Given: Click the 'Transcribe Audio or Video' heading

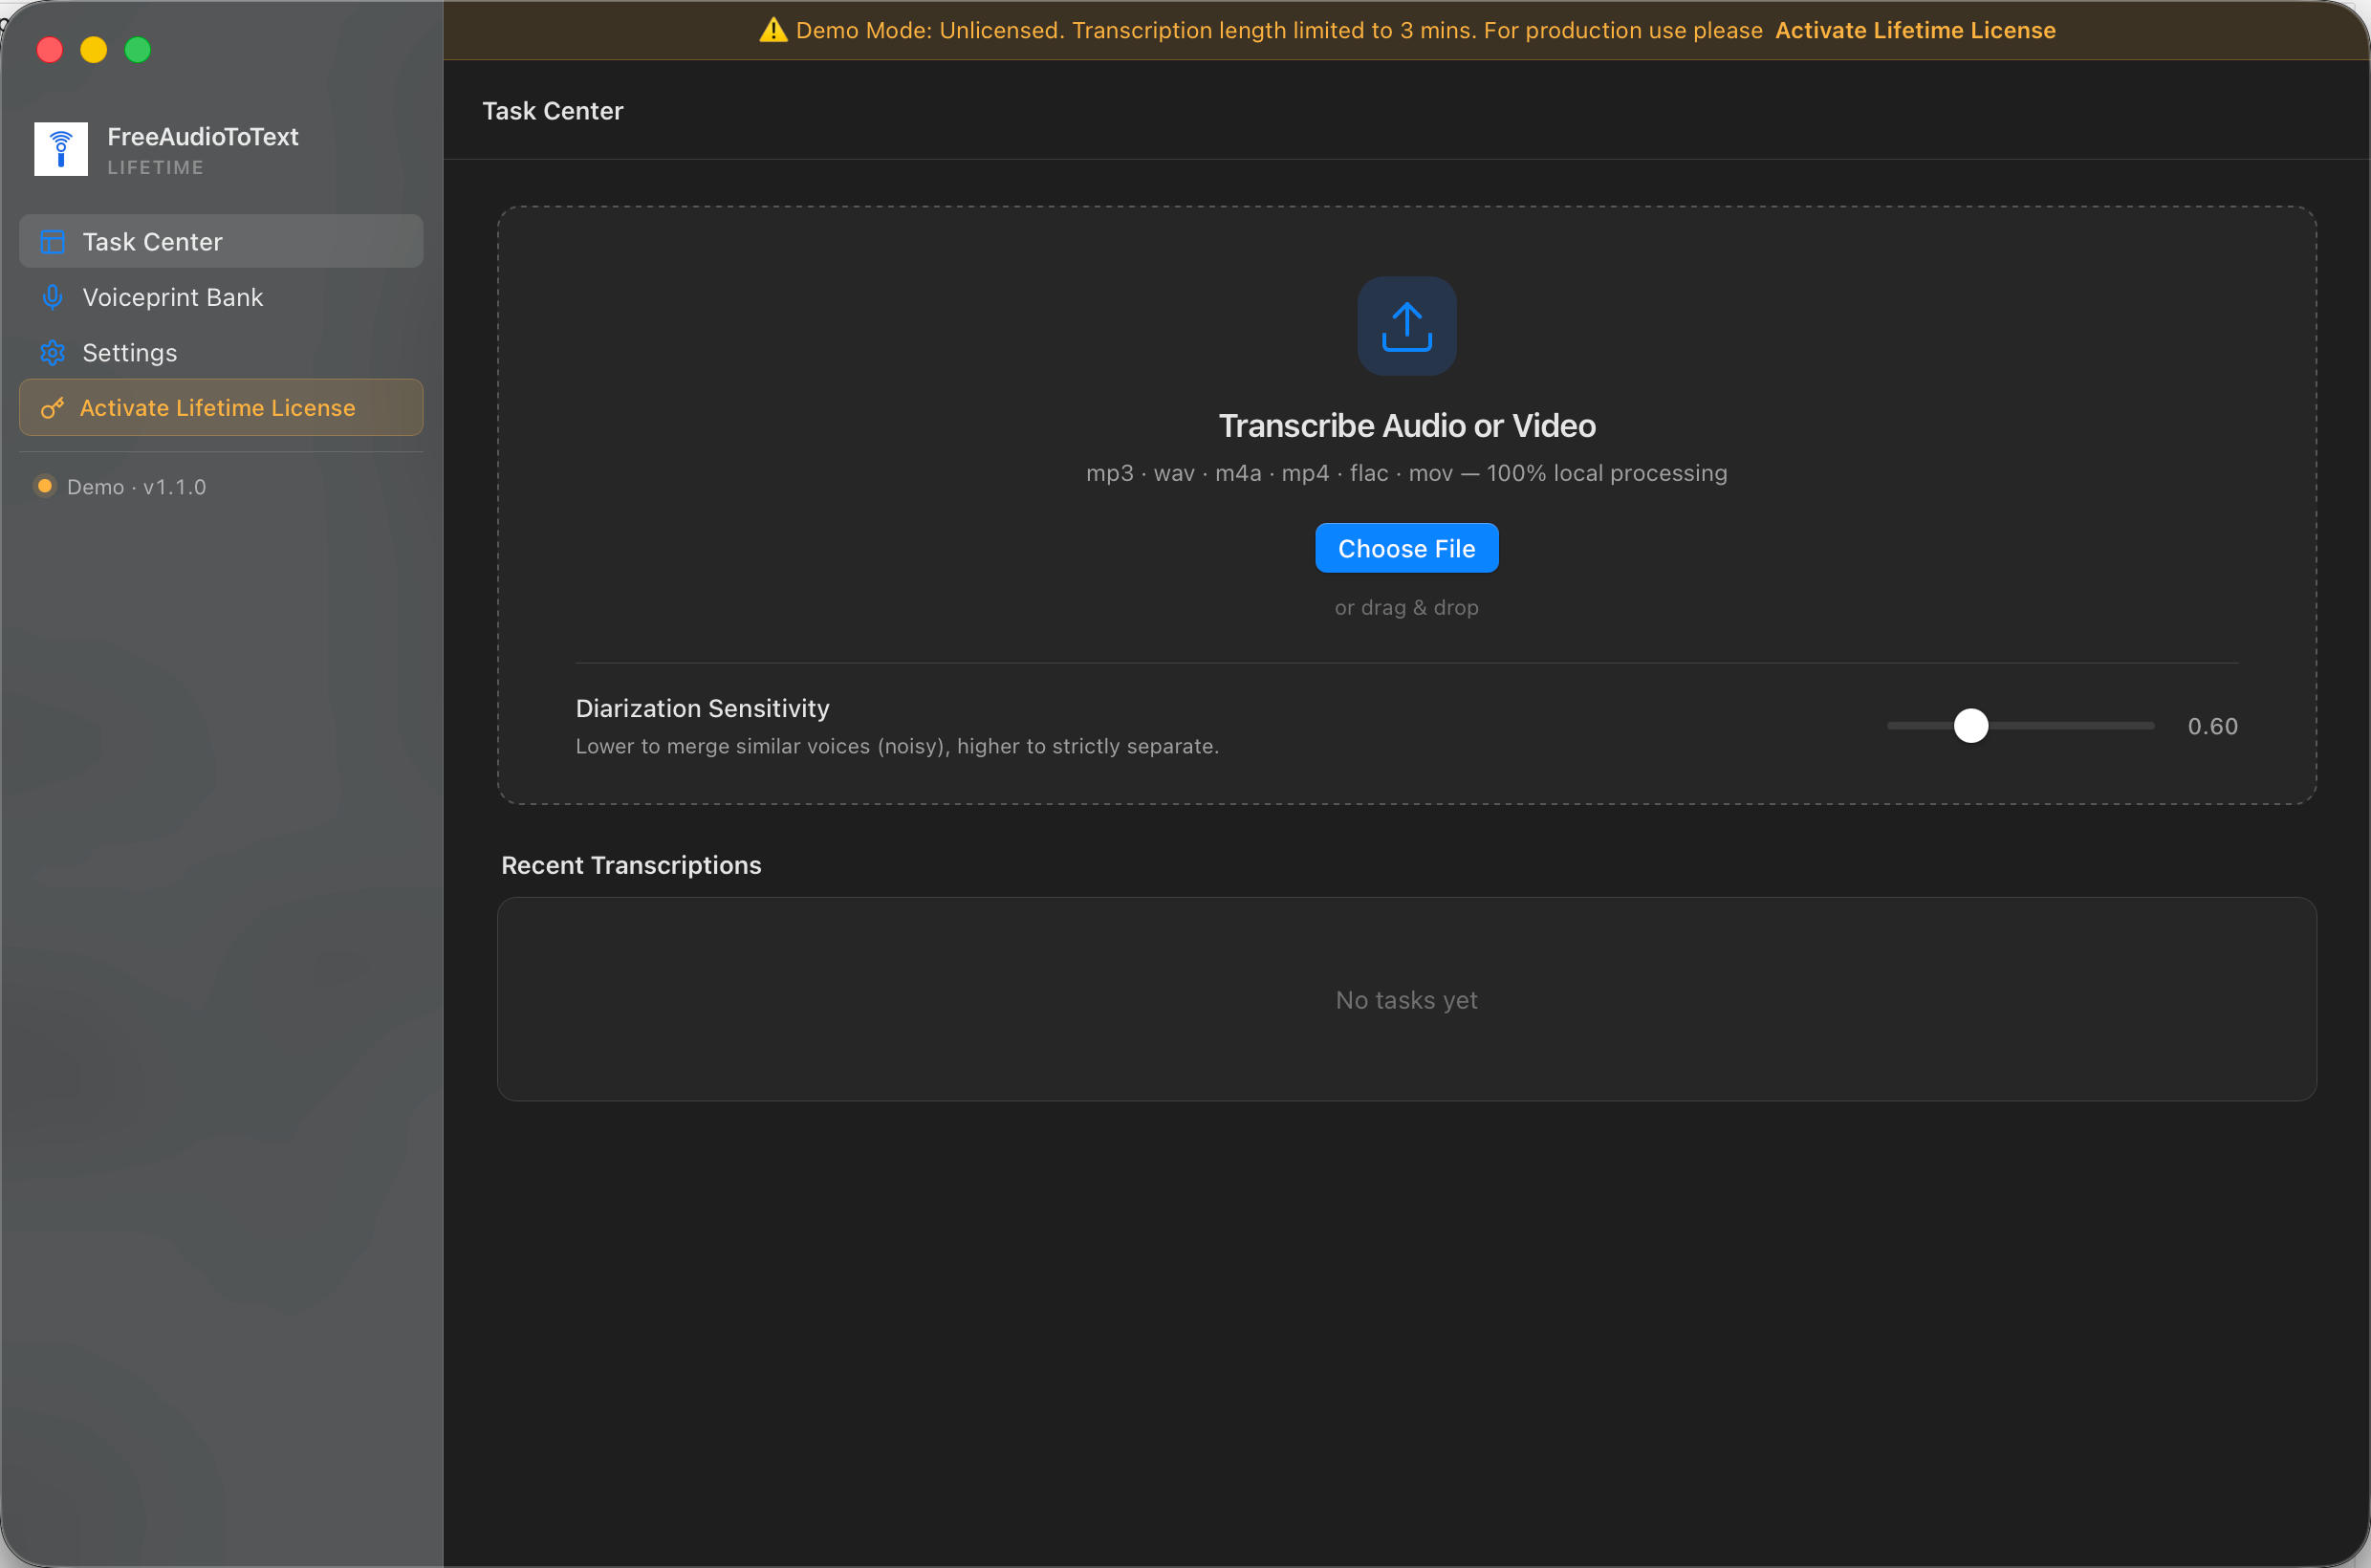Looking at the screenshot, I should [1406, 426].
